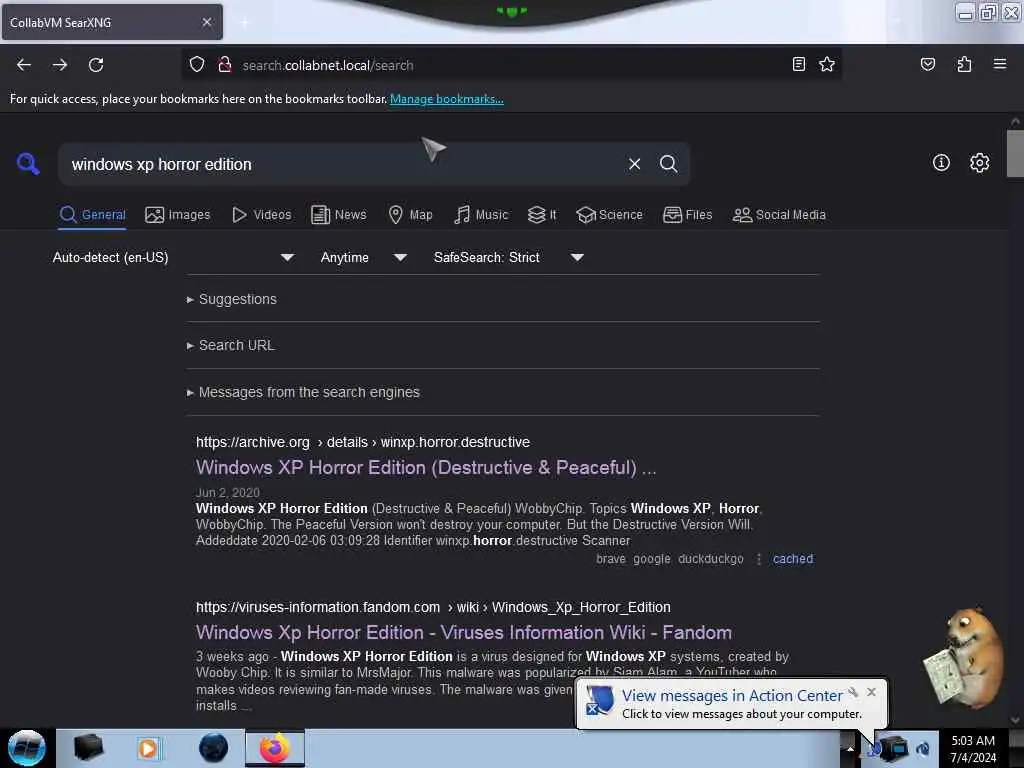The width and height of the screenshot is (1024, 768).
Task: Close the Action Center notification balloon
Action: click(871, 692)
